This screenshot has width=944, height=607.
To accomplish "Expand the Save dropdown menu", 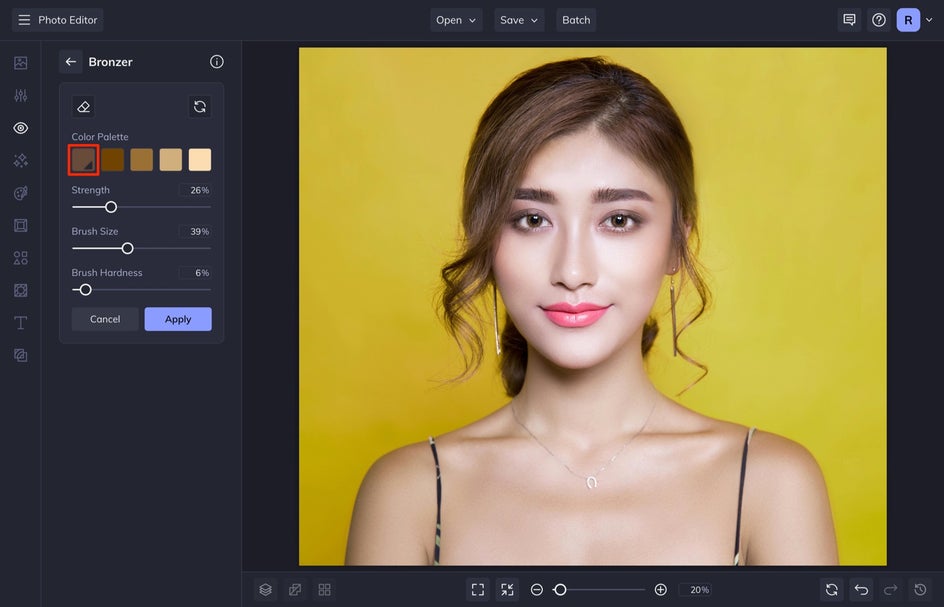I will 519,20.
